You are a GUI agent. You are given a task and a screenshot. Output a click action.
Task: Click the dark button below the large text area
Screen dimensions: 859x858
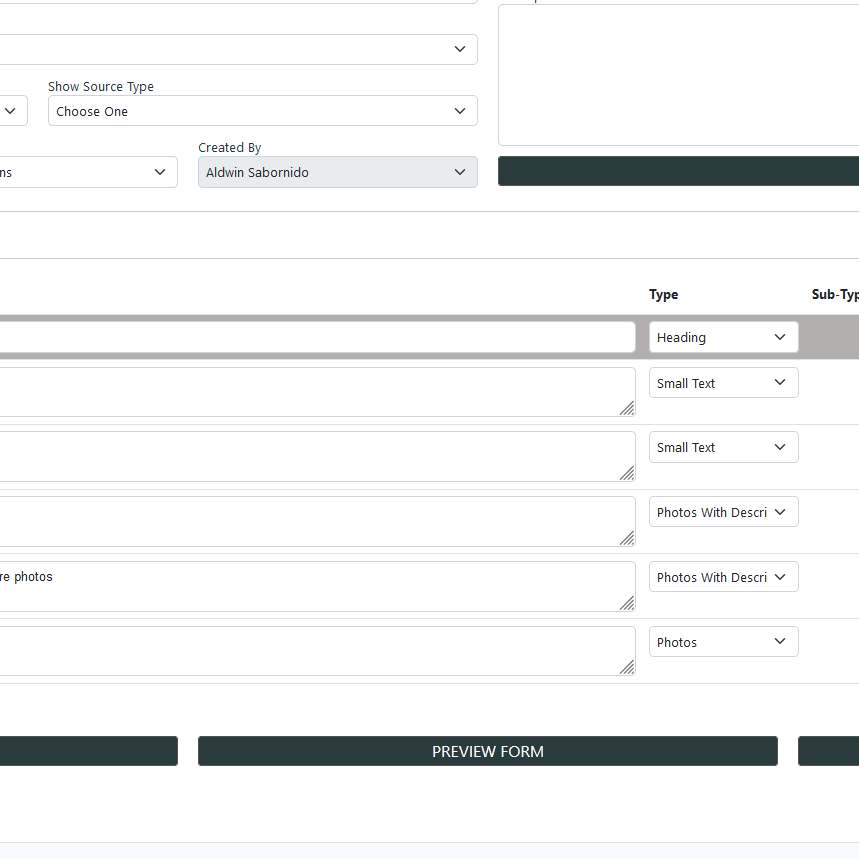[x=678, y=171]
